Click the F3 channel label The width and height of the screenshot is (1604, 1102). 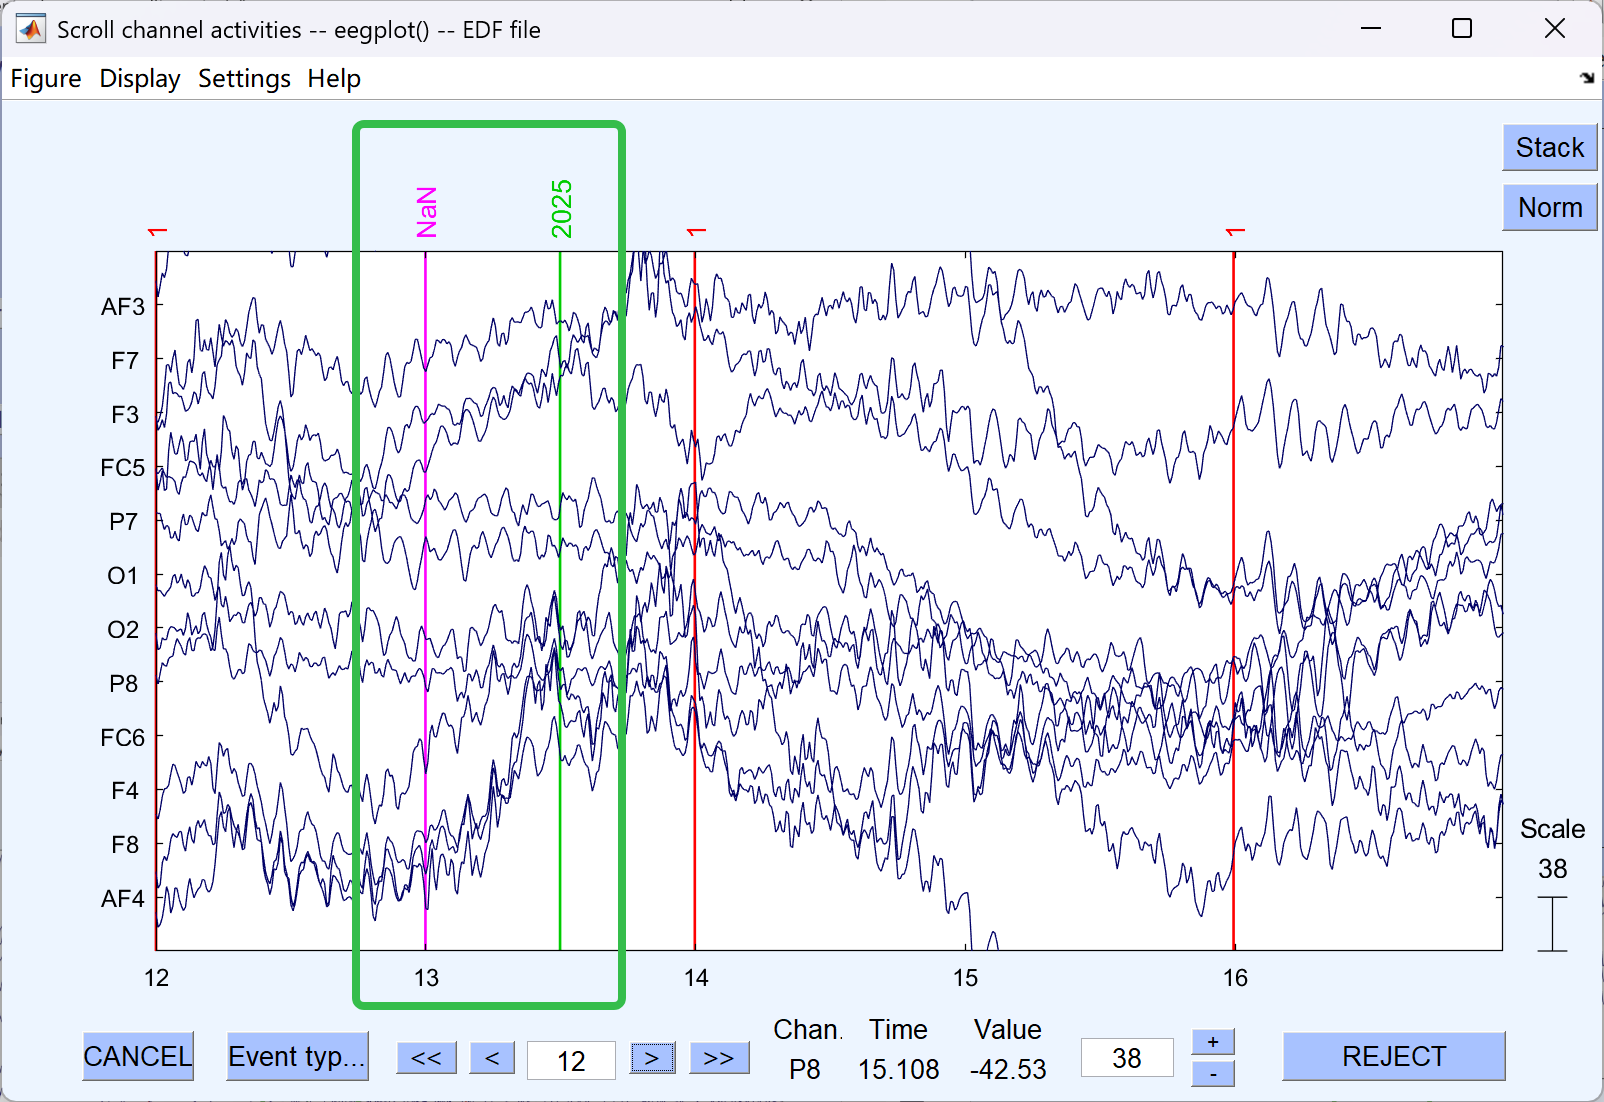(x=125, y=415)
